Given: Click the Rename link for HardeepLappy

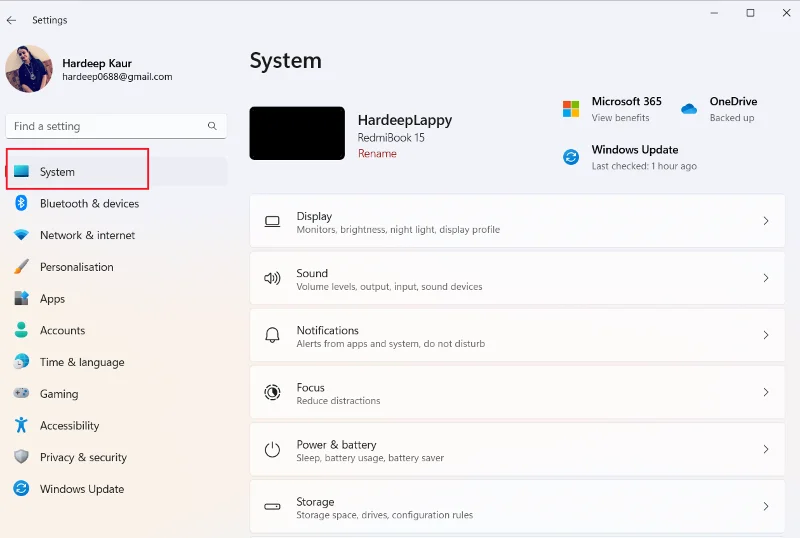Looking at the screenshot, I should click(x=377, y=154).
